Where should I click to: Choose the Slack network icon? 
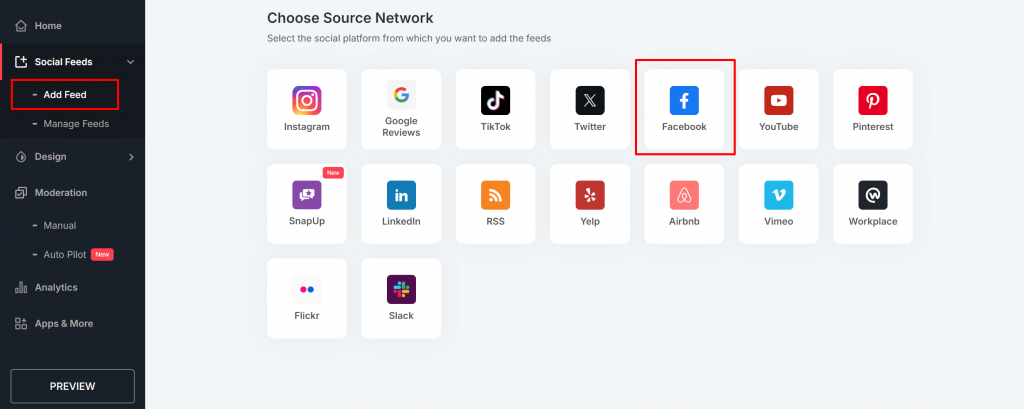[401, 289]
